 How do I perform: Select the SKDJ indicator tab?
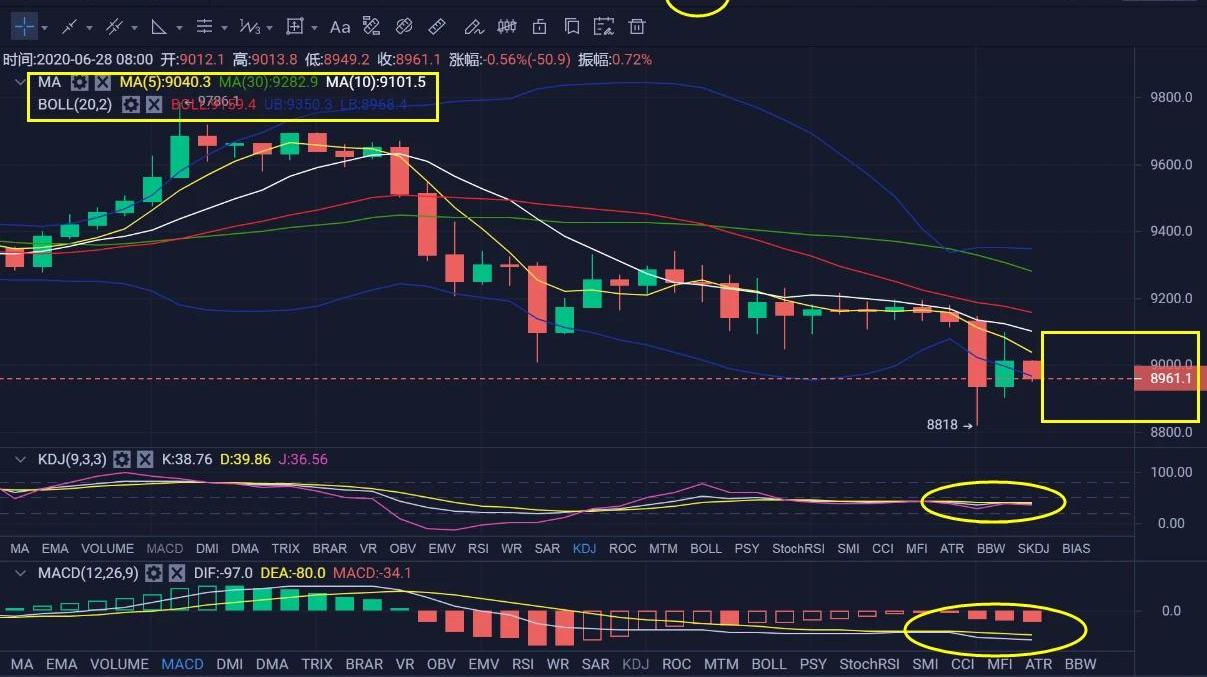click(1033, 549)
